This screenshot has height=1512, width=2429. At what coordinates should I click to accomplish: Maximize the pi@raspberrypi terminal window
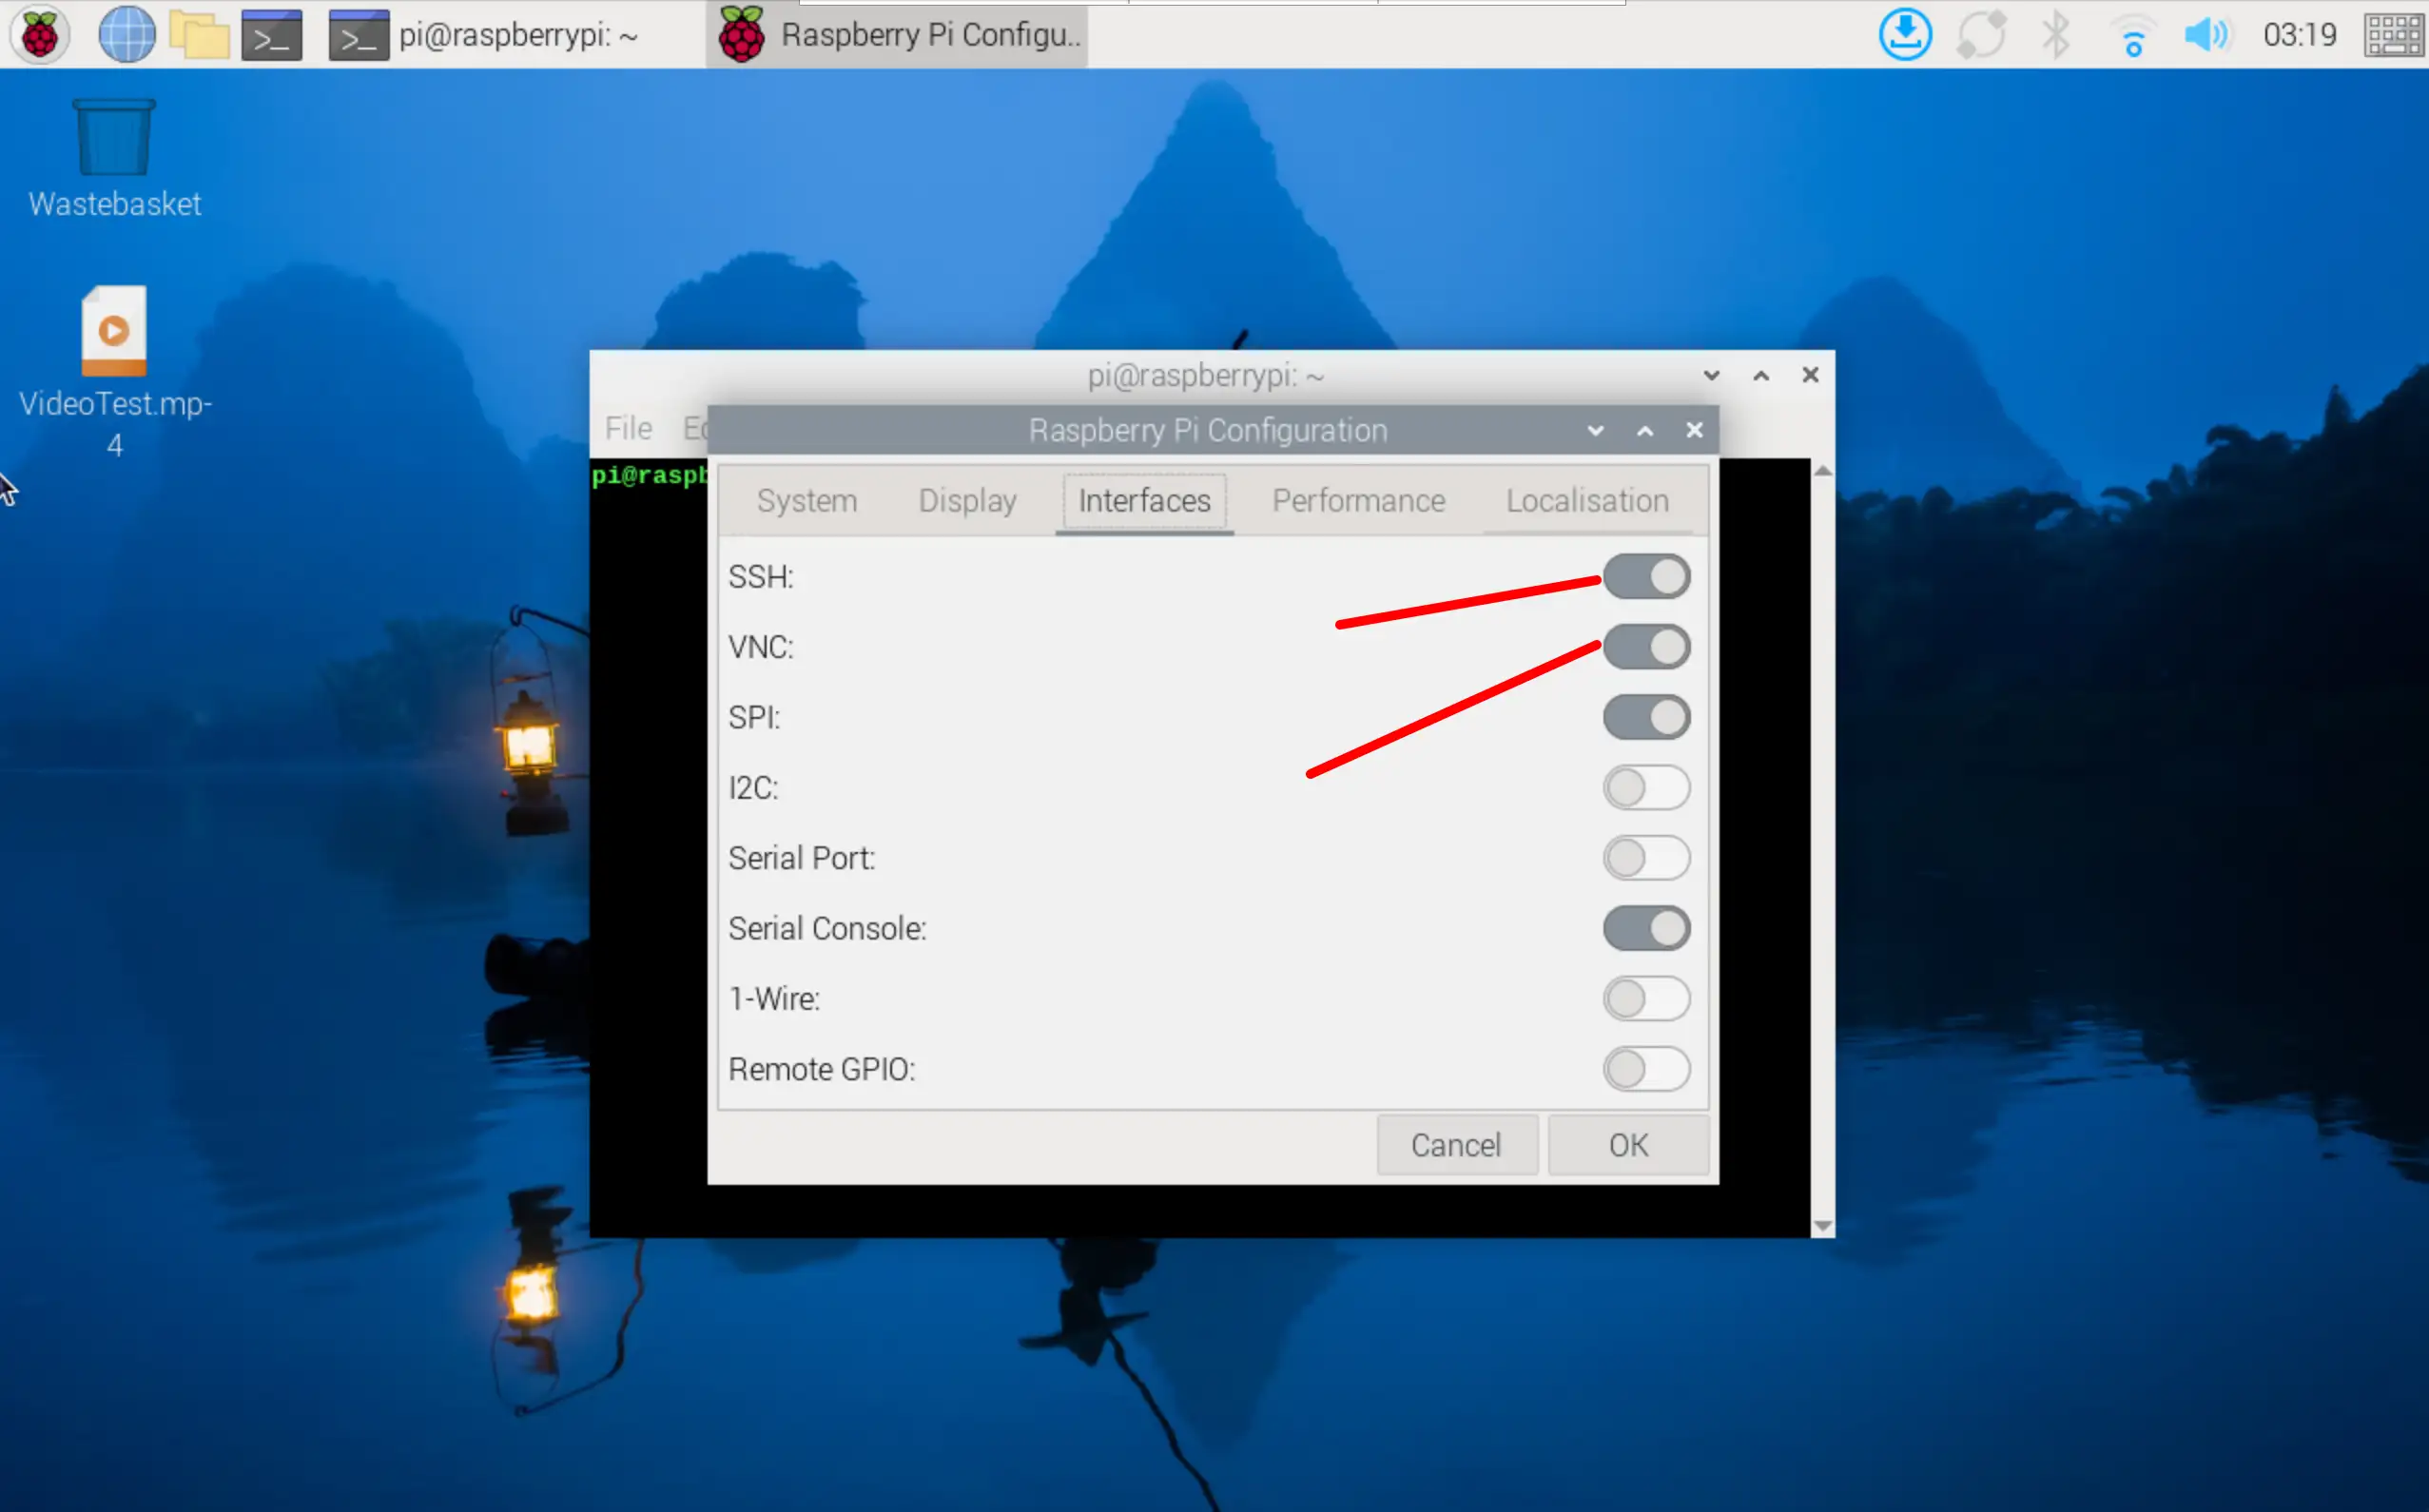pyautogui.click(x=1761, y=375)
